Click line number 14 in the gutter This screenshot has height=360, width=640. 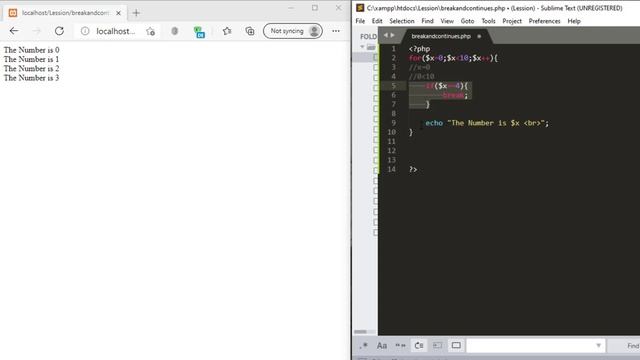coord(391,169)
